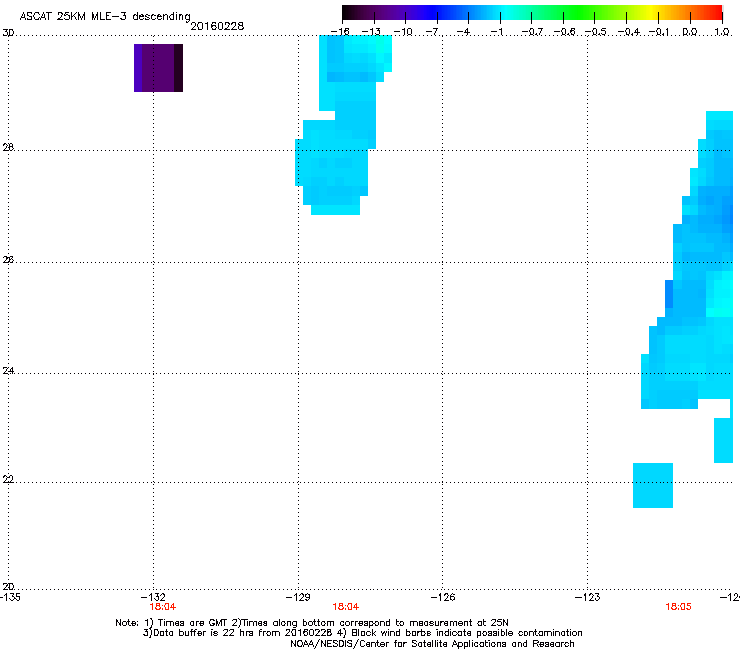Click the "-7" color scale label
The height and width of the screenshot is (650, 740).
click(432, 32)
